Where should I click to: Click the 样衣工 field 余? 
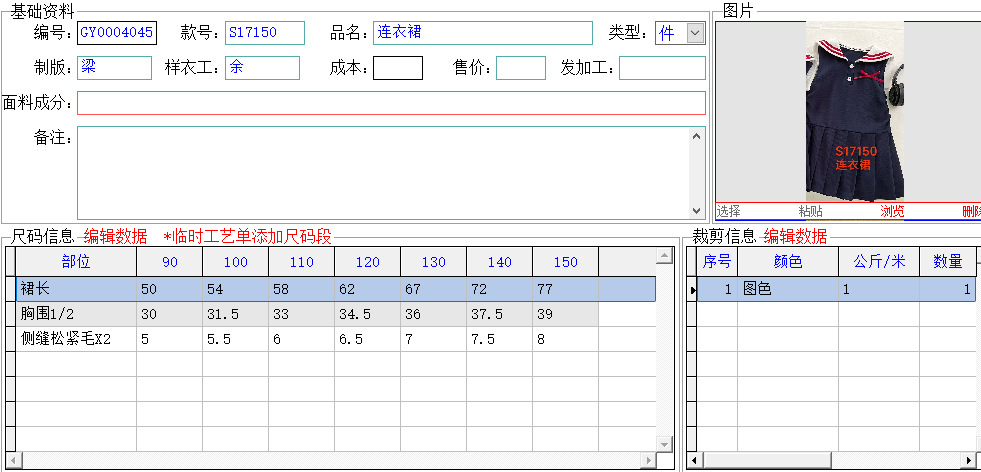tap(262, 68)
